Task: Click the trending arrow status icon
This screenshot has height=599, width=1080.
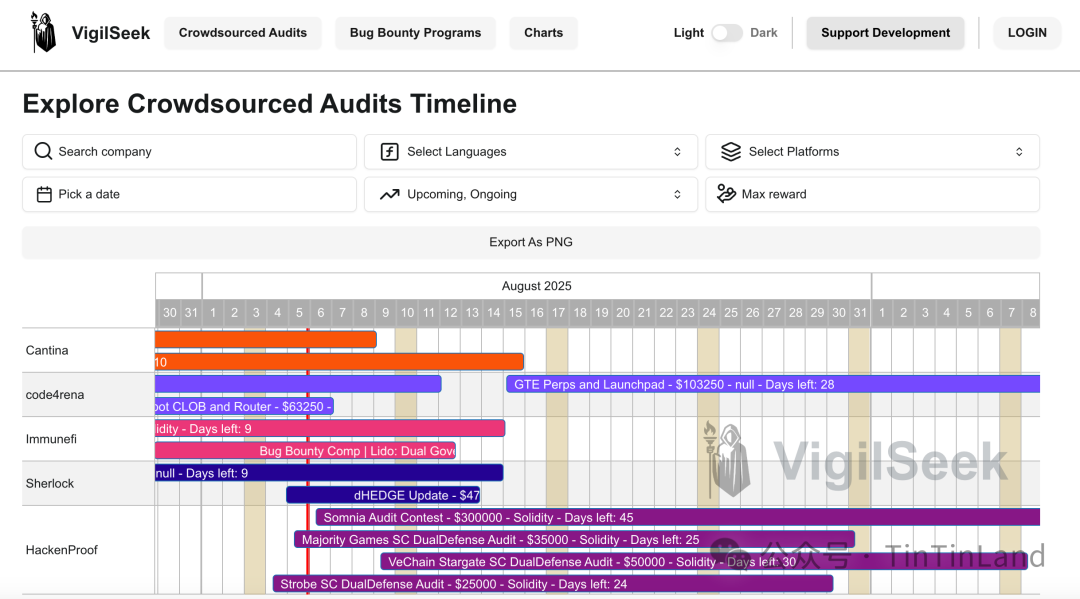Action: click(x=390, y=194)
